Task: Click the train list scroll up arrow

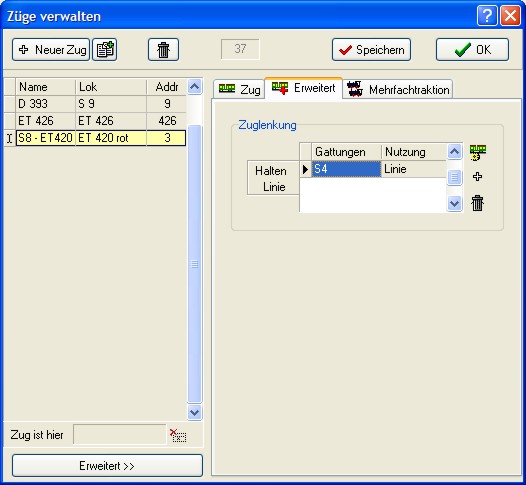Action: tap(195, 87)
